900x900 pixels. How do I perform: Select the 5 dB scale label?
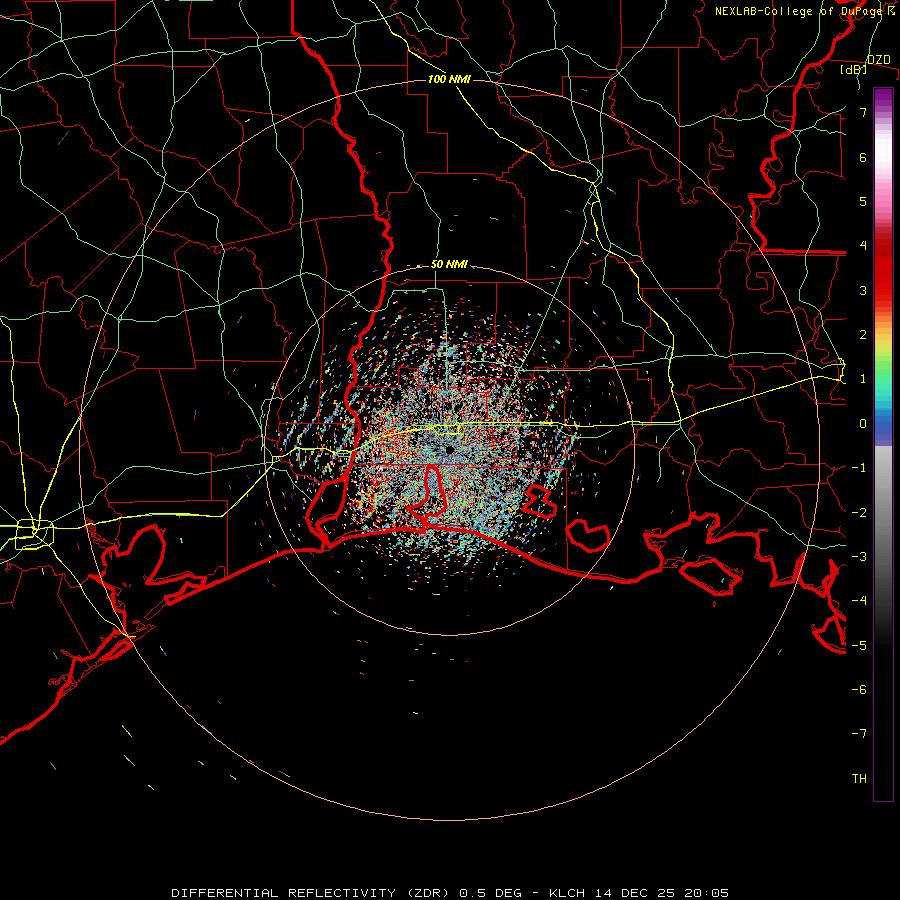pyautogui.click(x=863, y=201)
